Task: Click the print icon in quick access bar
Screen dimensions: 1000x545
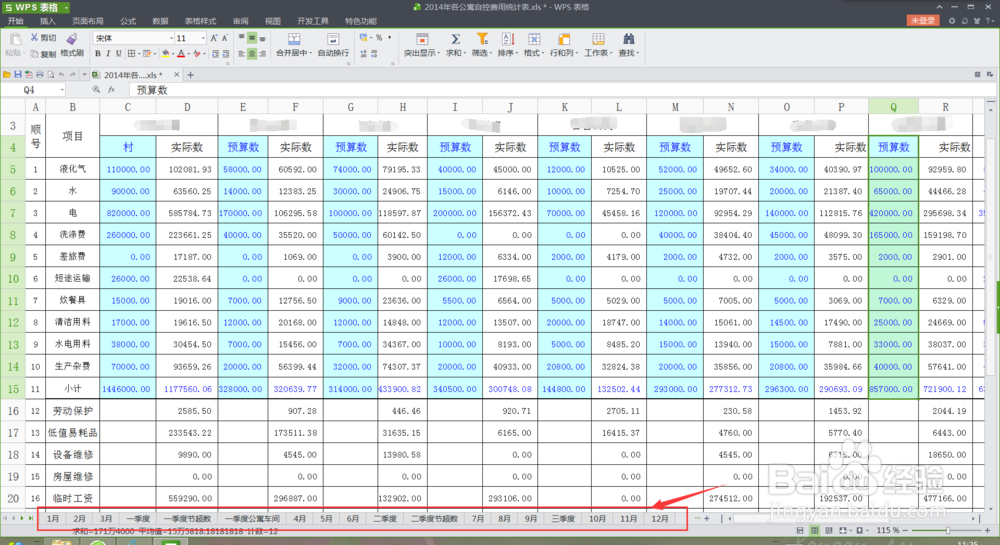Action: click(40, 75)
